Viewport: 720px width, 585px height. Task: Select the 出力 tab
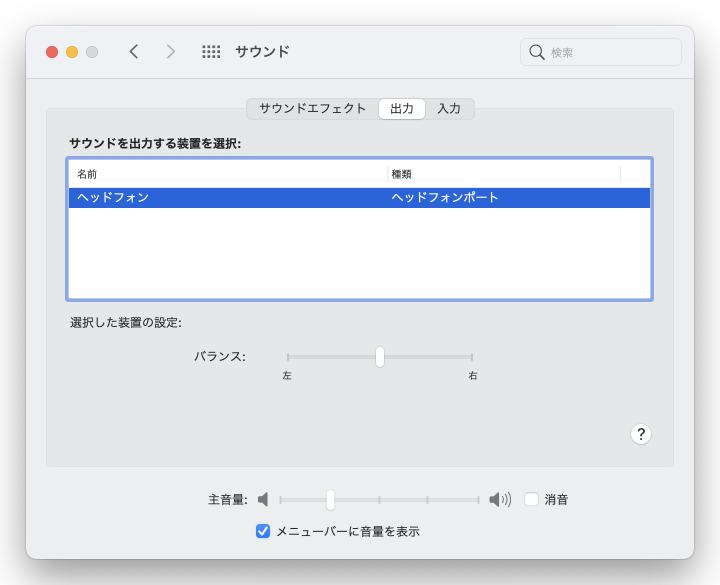click(402, 109)
